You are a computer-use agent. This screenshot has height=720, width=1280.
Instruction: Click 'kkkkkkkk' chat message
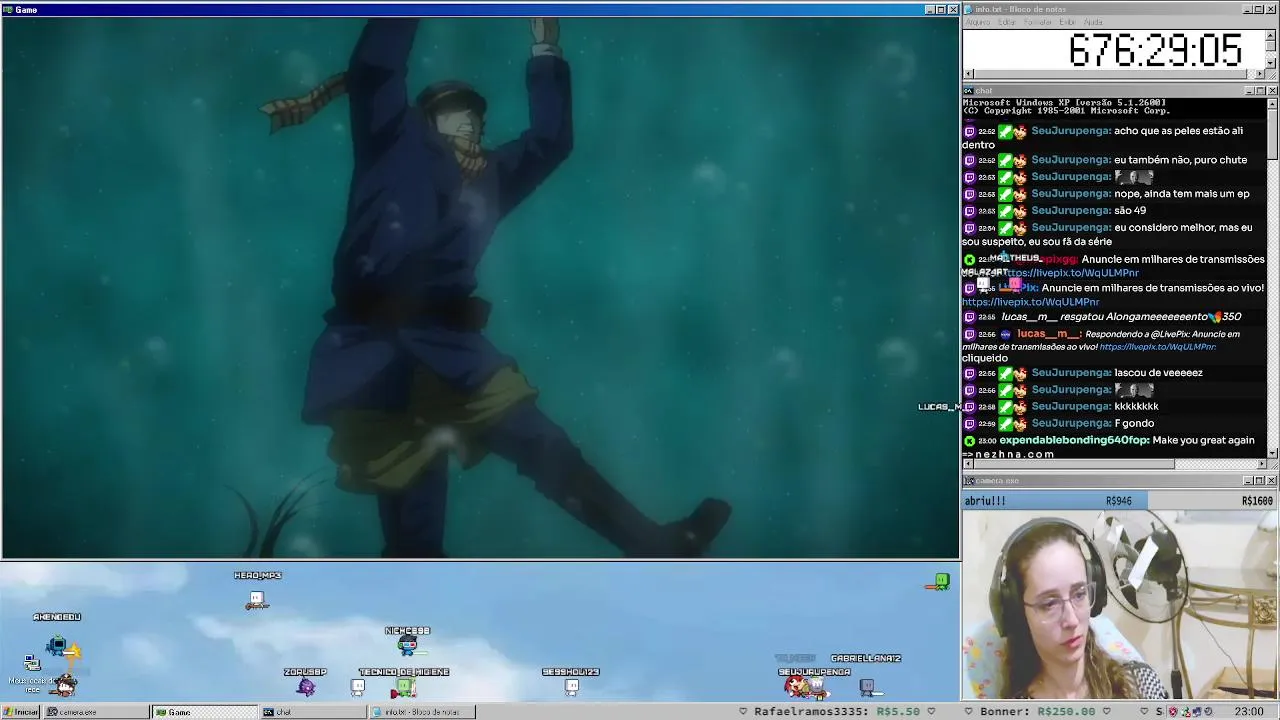[1136, 407]
